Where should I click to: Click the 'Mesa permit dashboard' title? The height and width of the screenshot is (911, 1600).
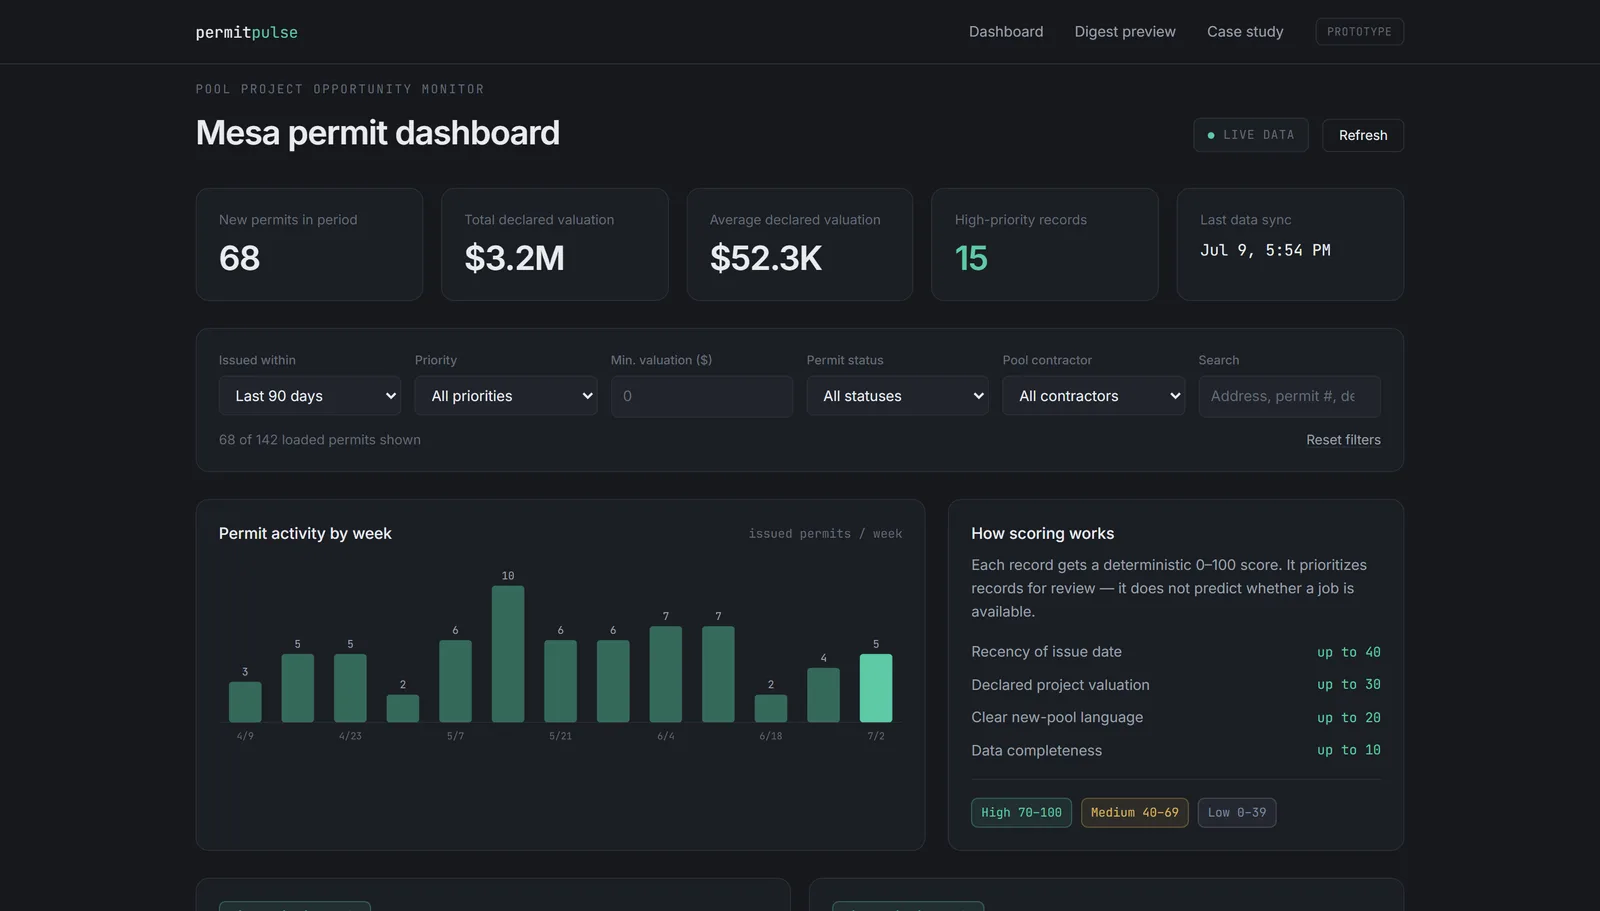378,133
